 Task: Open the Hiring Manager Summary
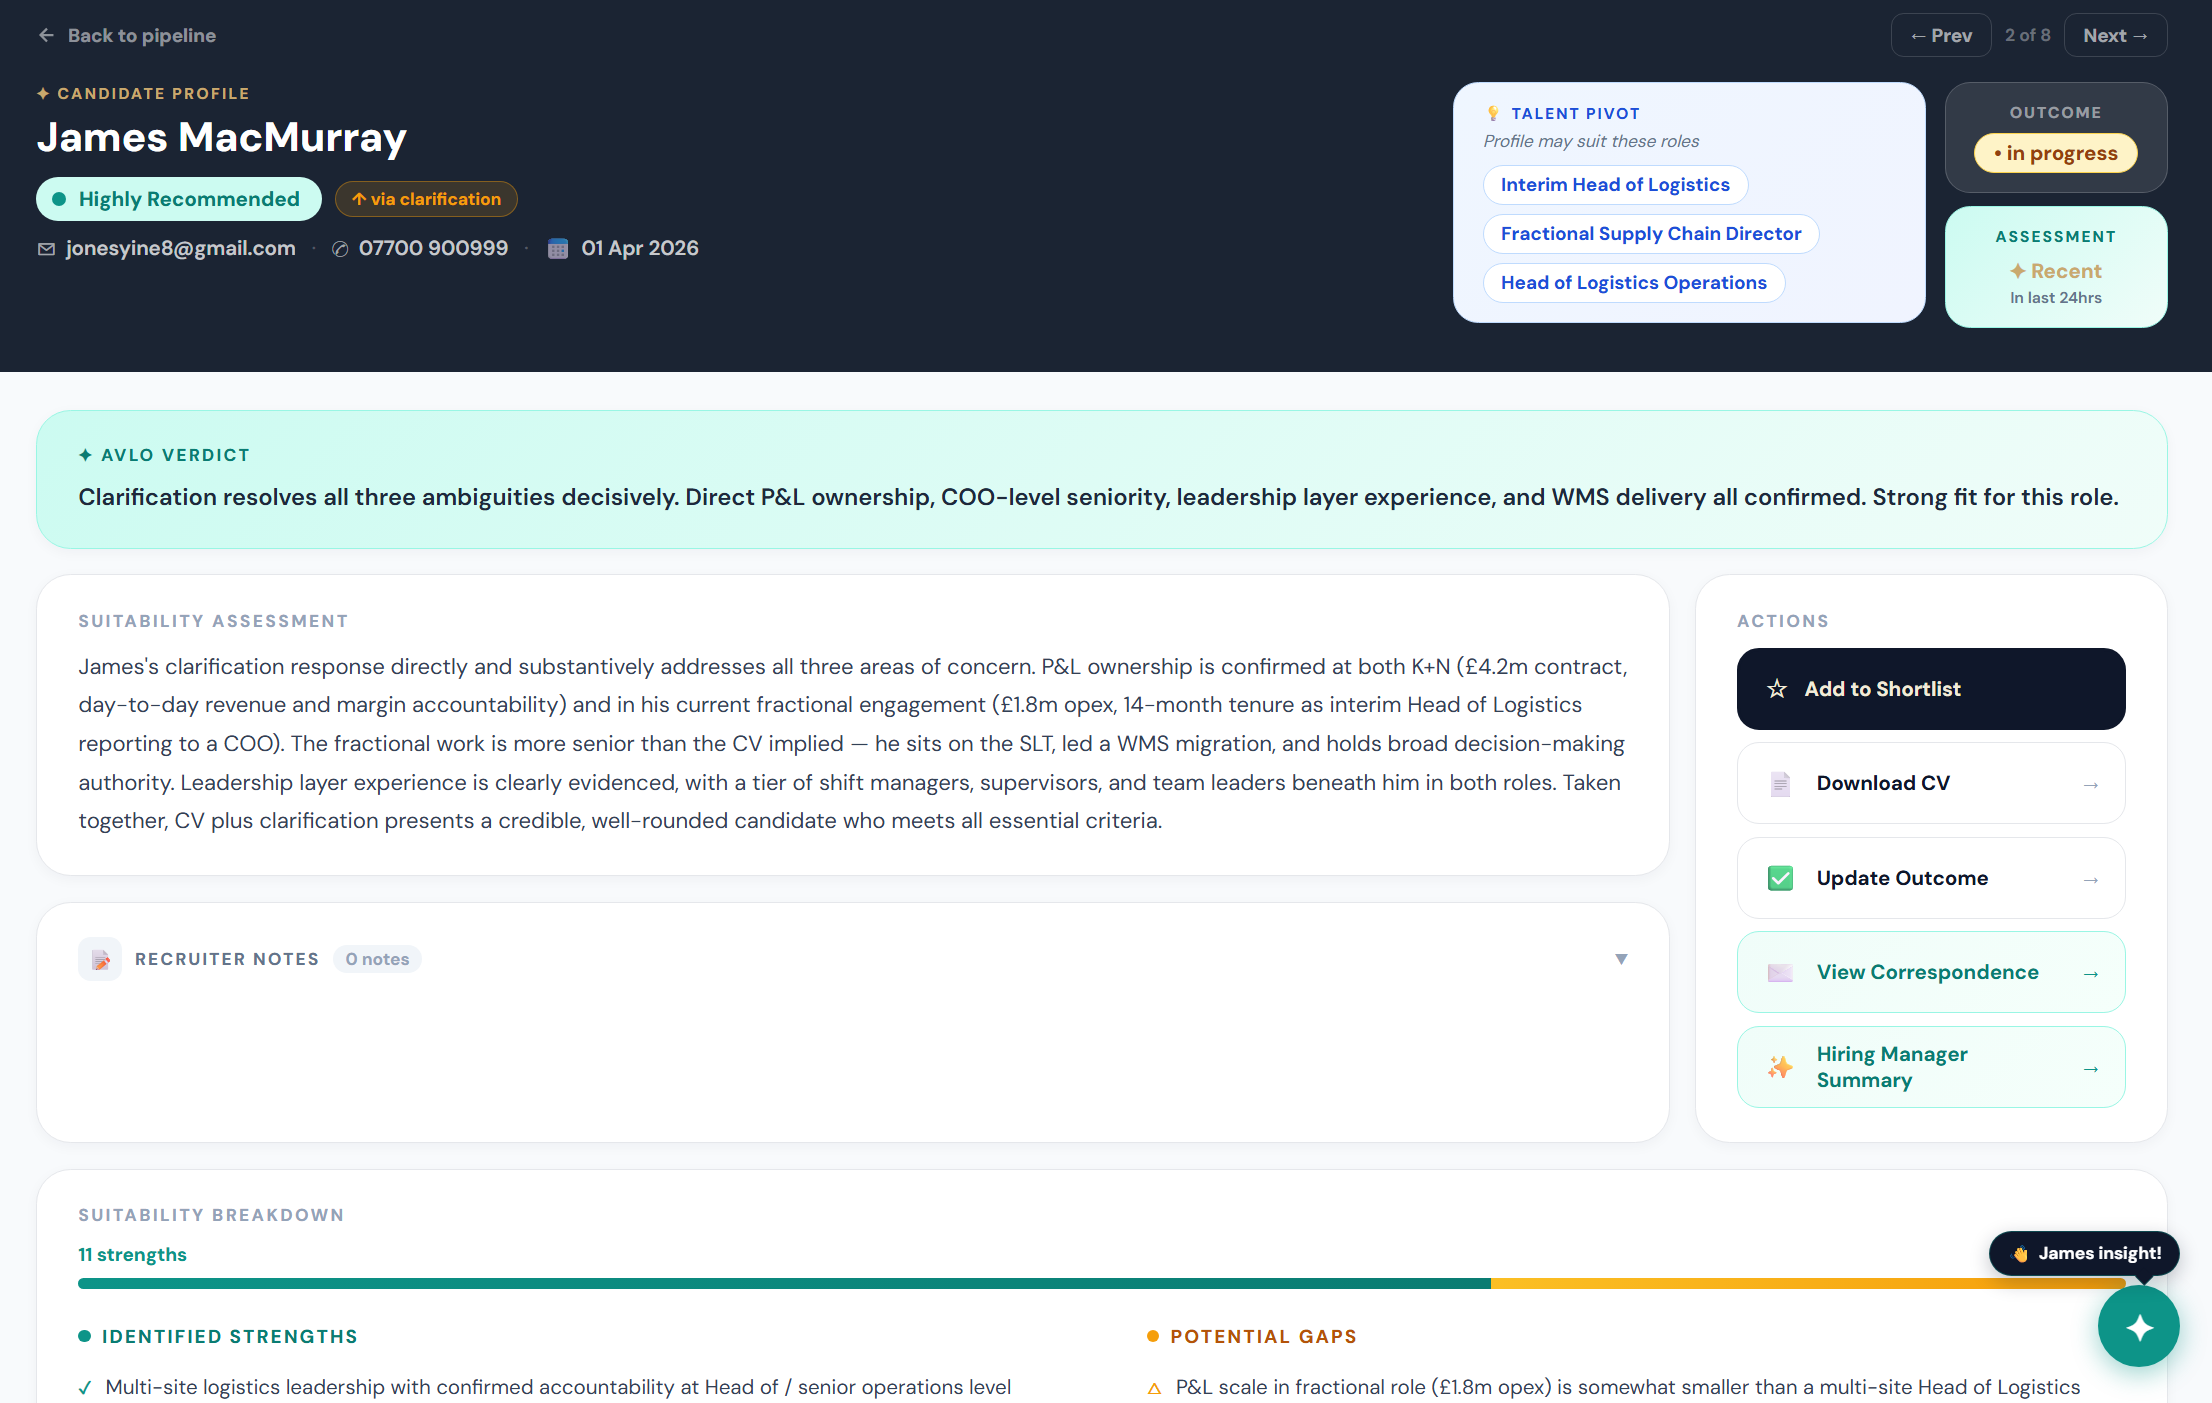(1931, 1067)
